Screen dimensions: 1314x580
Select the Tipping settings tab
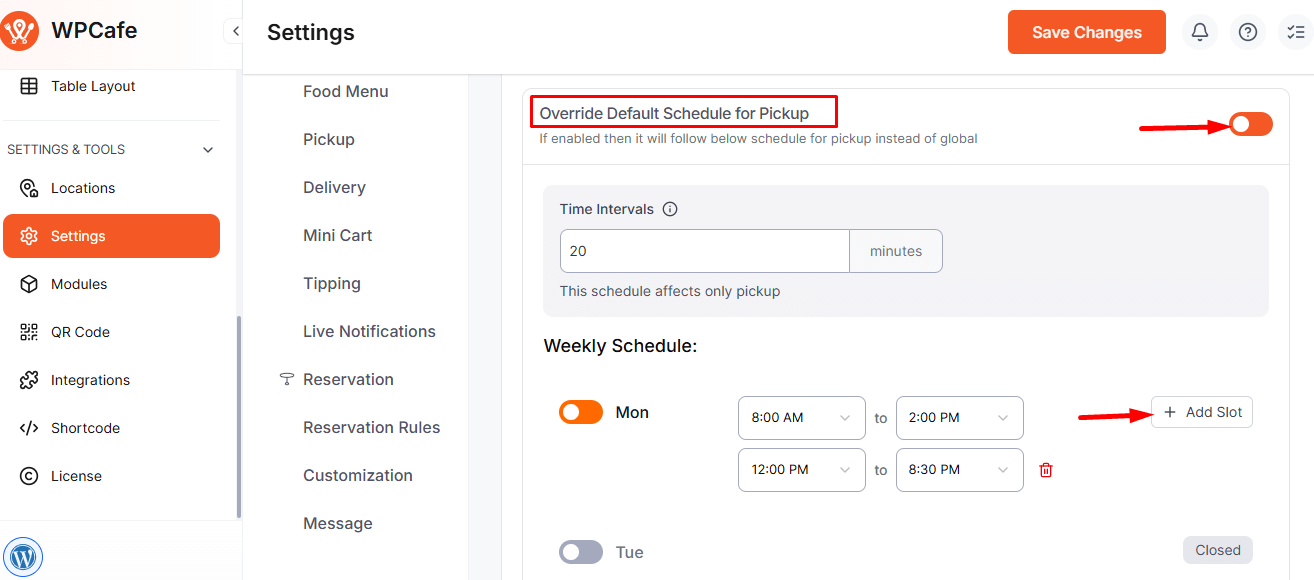coord(332,283)
